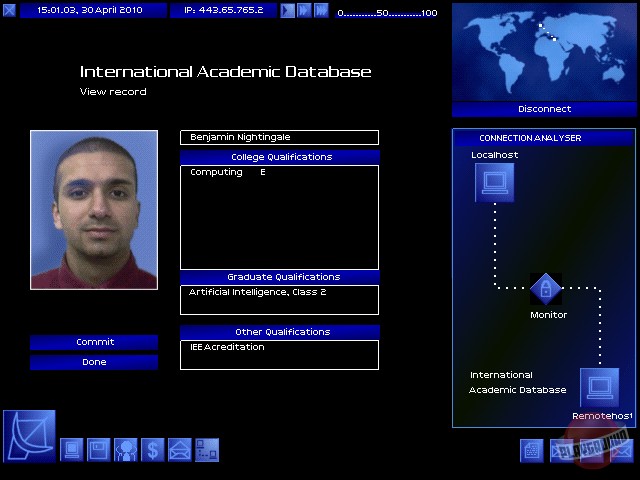Set game speed to normal play
The height and width of the screenshot is (480, 640).
coord(287,10)
